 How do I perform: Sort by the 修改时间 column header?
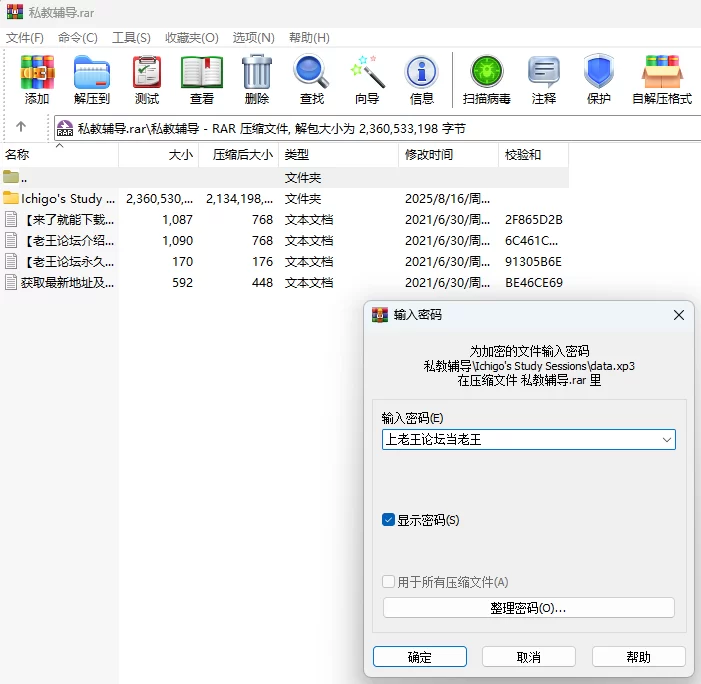(448, 155)
